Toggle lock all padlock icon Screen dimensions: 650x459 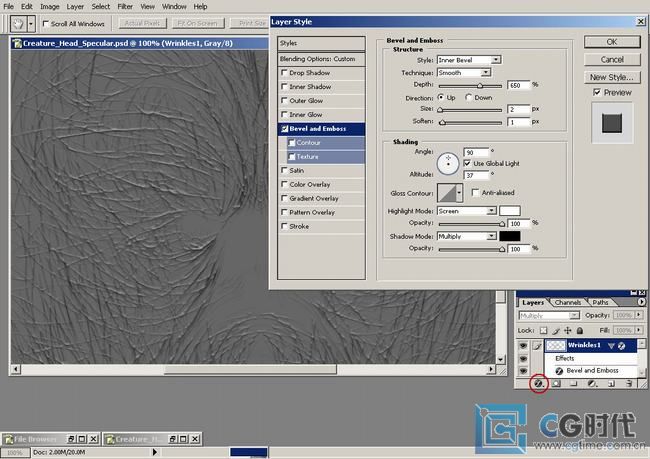(x=580, y=330)
